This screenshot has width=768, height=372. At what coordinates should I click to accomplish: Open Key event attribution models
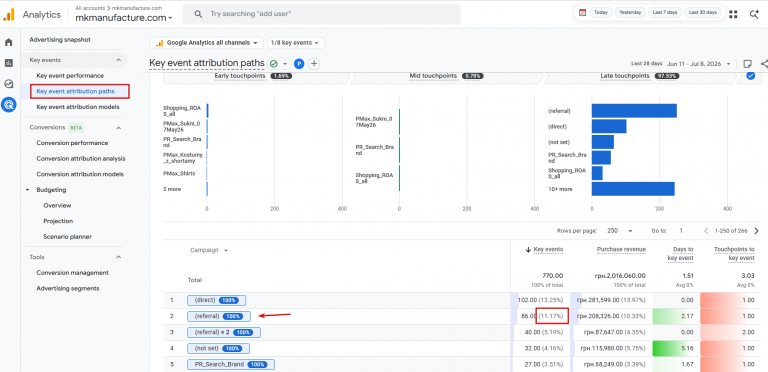tap(77, 107)
